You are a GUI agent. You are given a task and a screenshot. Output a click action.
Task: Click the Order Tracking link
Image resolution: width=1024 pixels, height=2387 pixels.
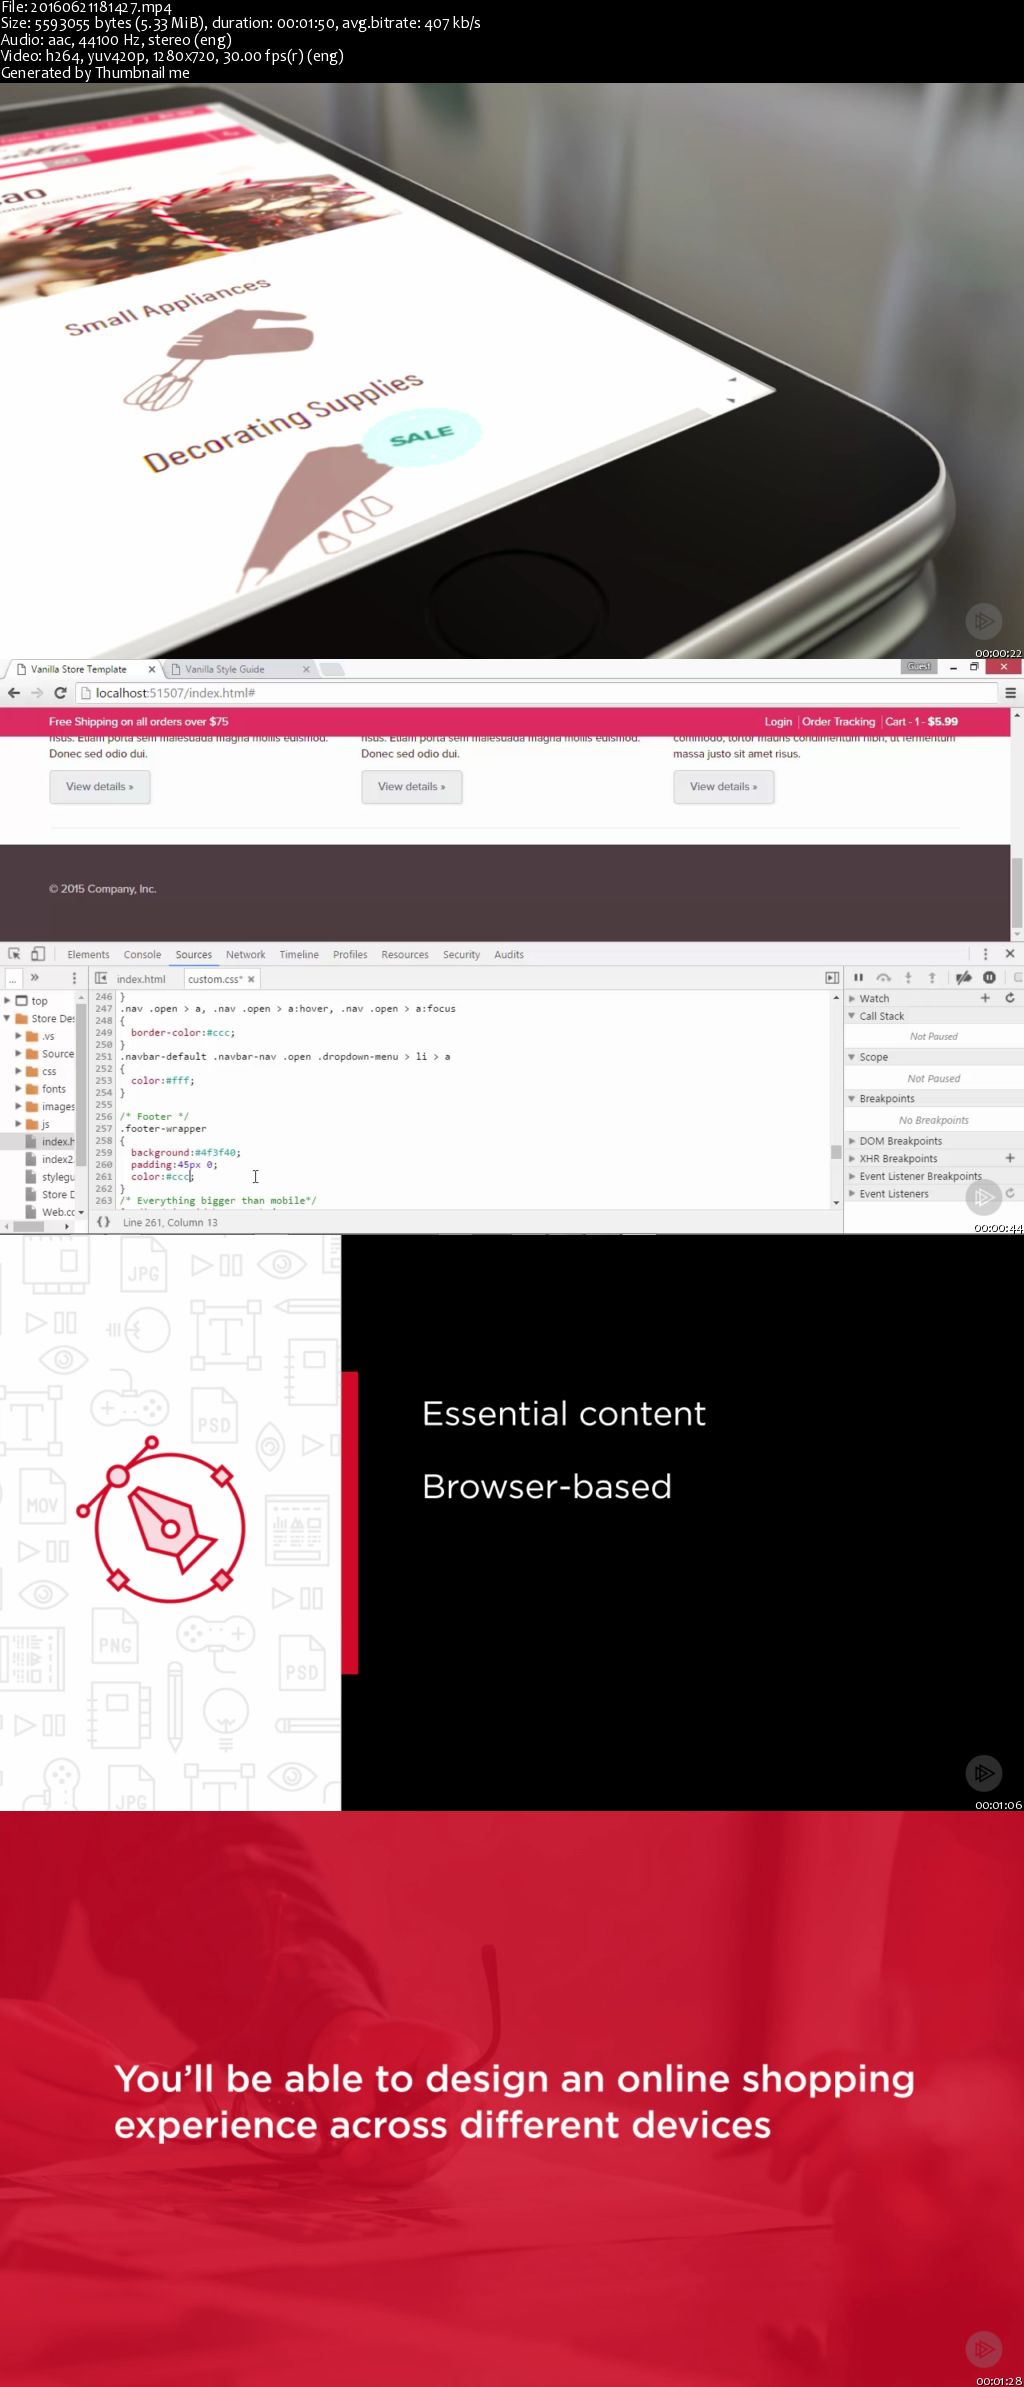click(x=838, y=721)
